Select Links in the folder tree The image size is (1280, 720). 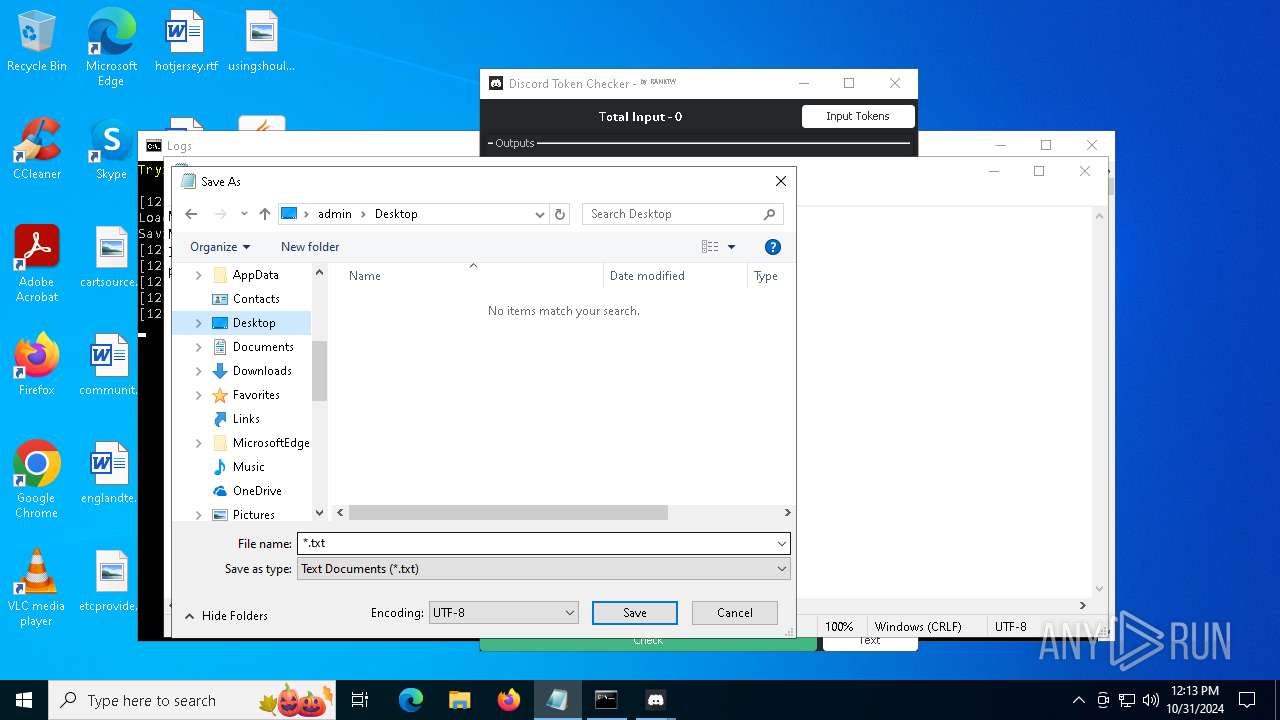click(246, 419)
